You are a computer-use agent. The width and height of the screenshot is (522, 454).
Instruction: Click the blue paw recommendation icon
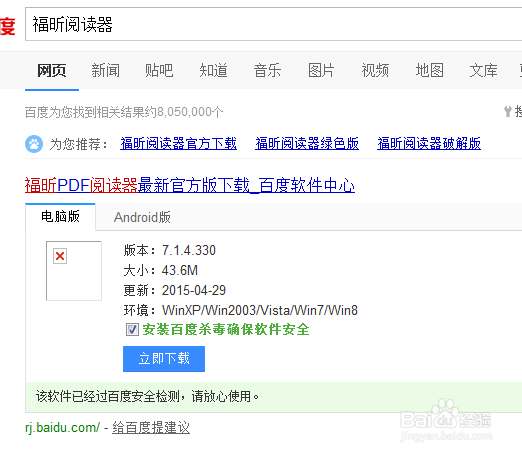tap(34, 144)
